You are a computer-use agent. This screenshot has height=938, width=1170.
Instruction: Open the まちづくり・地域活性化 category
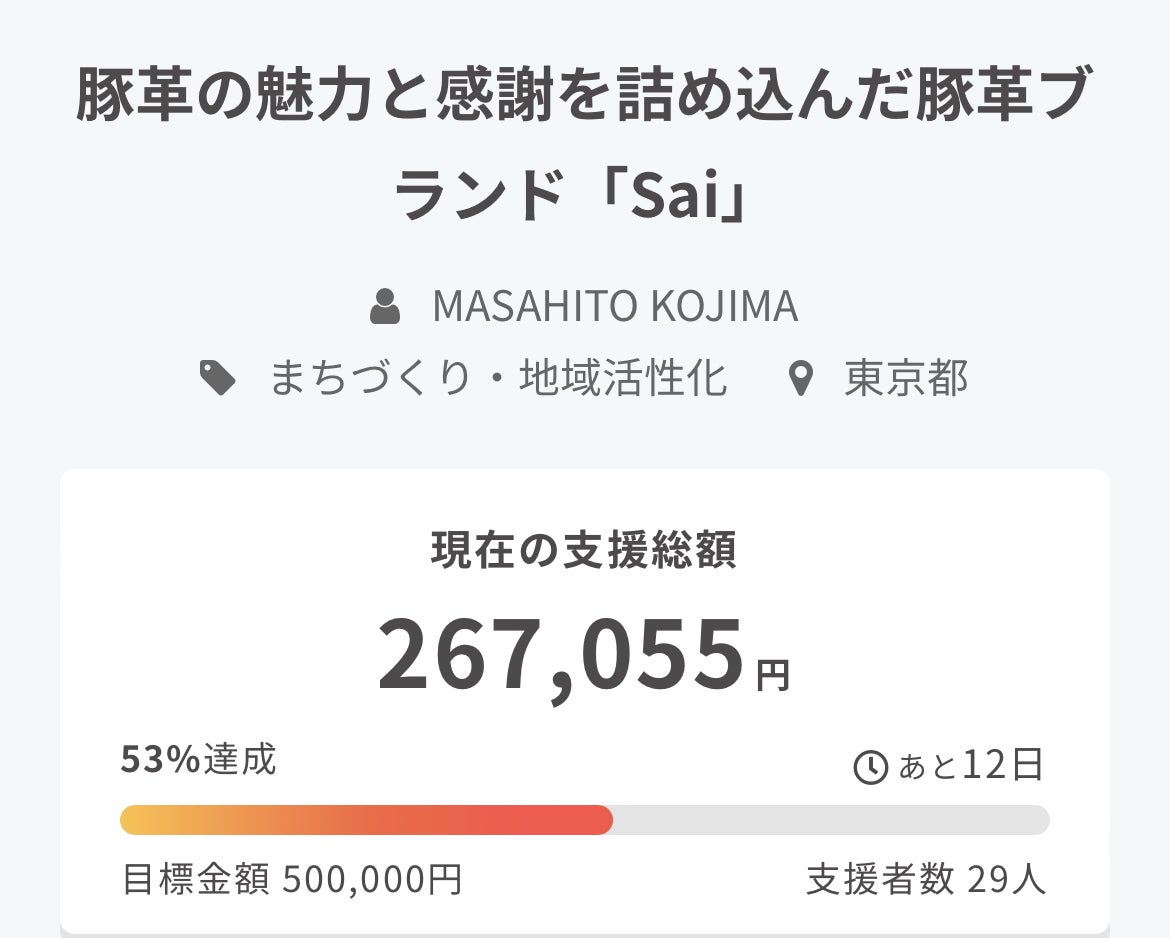point(498,379)
